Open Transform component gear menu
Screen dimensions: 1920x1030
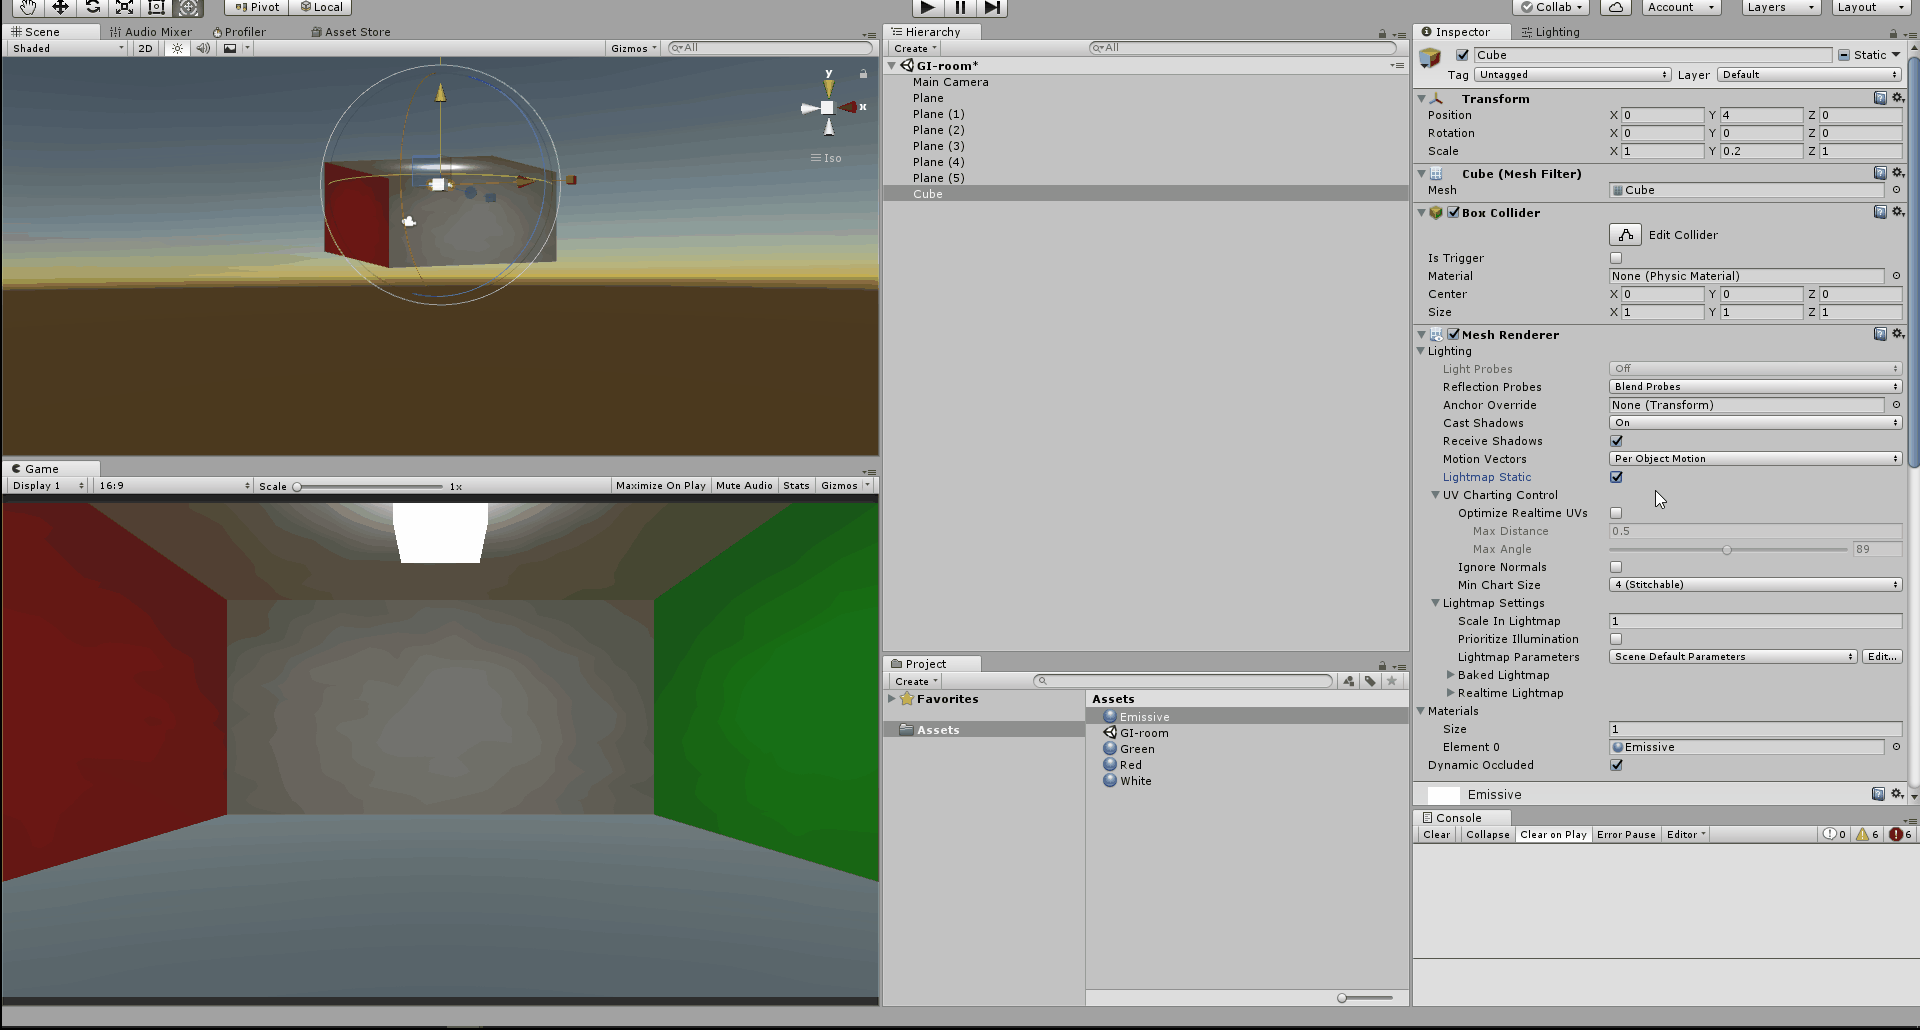click(1898, 98)
